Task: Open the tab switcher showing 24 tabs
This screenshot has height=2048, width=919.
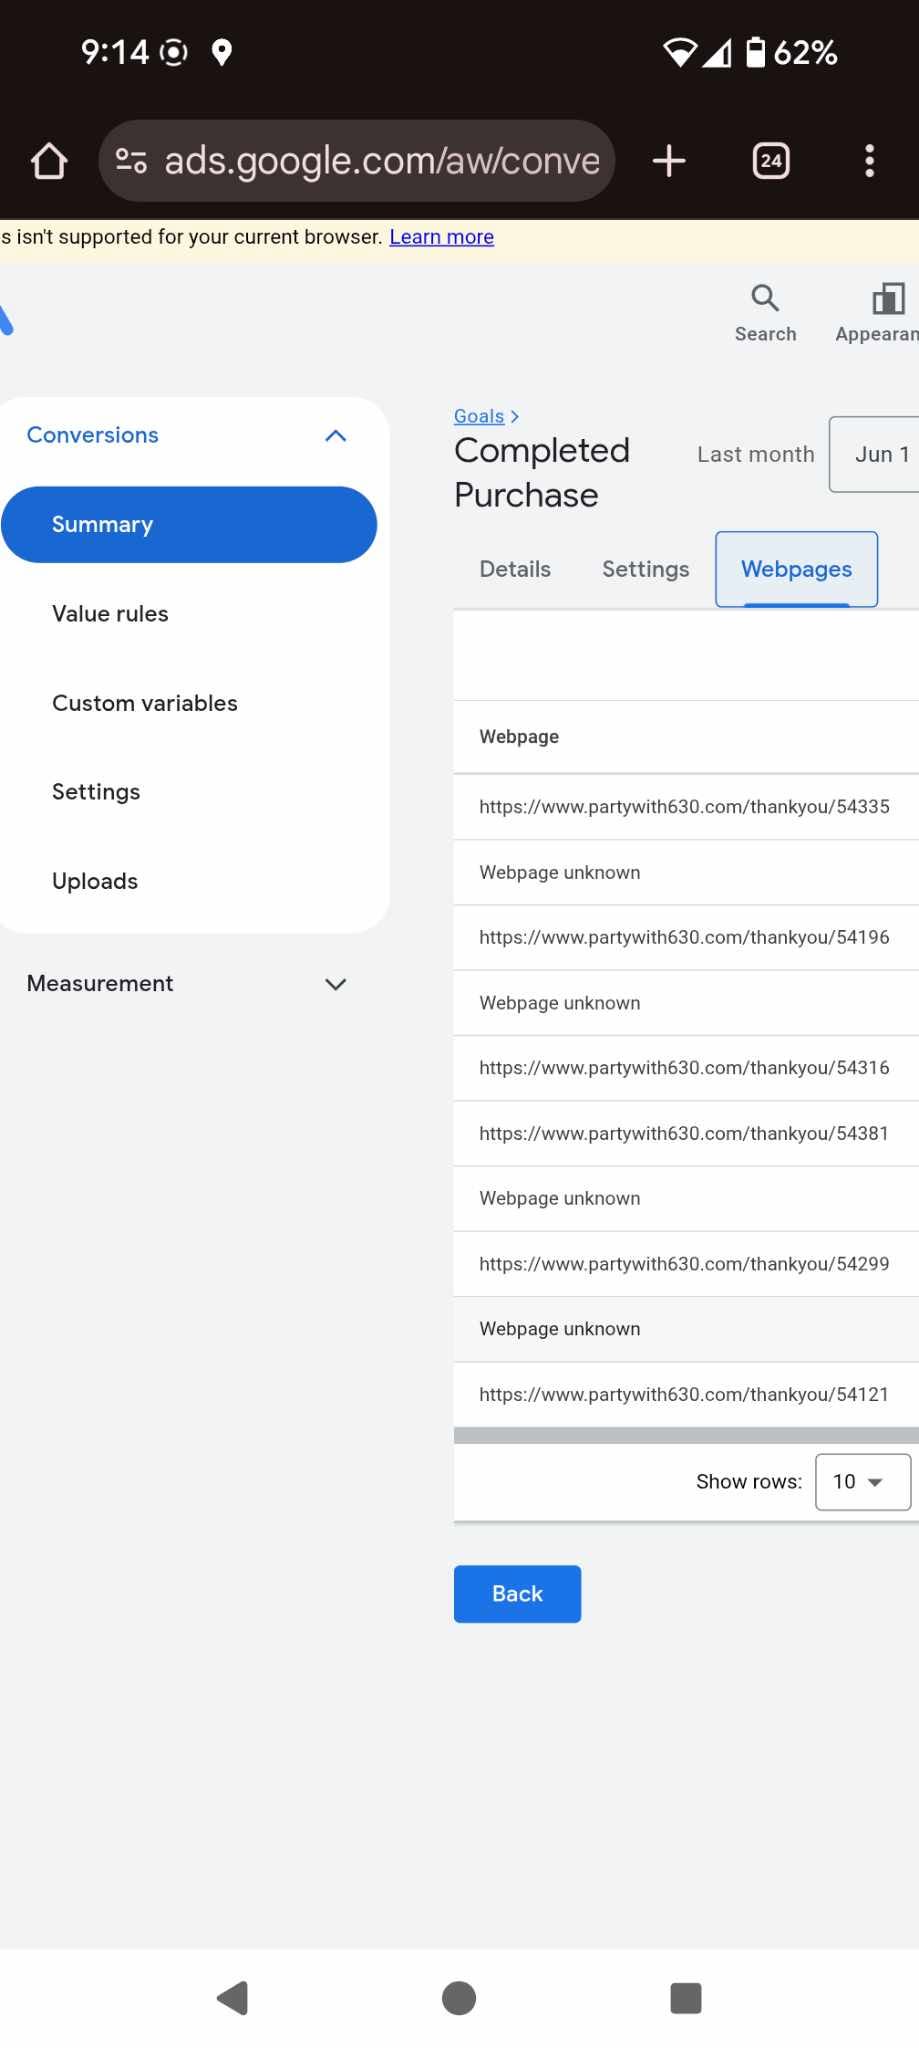Action: pyautogui.click(x=770, y=161)
